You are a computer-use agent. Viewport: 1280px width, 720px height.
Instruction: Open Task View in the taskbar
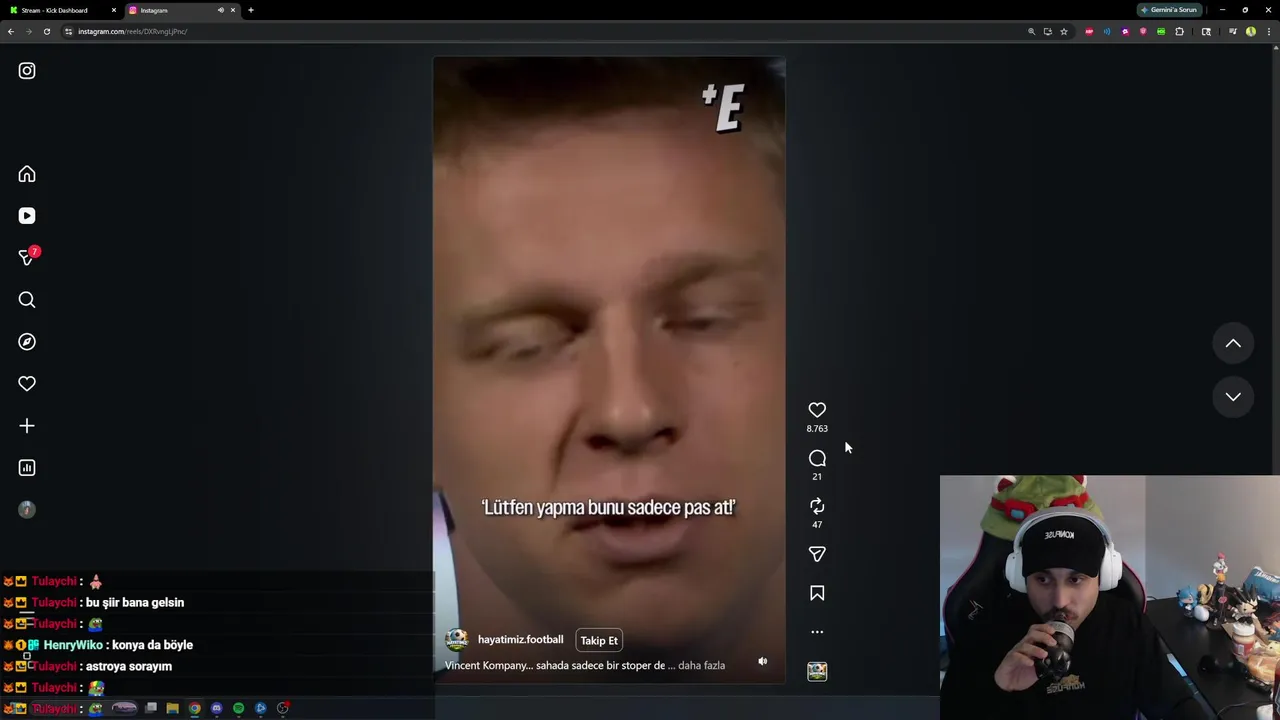tap(151, 707)
